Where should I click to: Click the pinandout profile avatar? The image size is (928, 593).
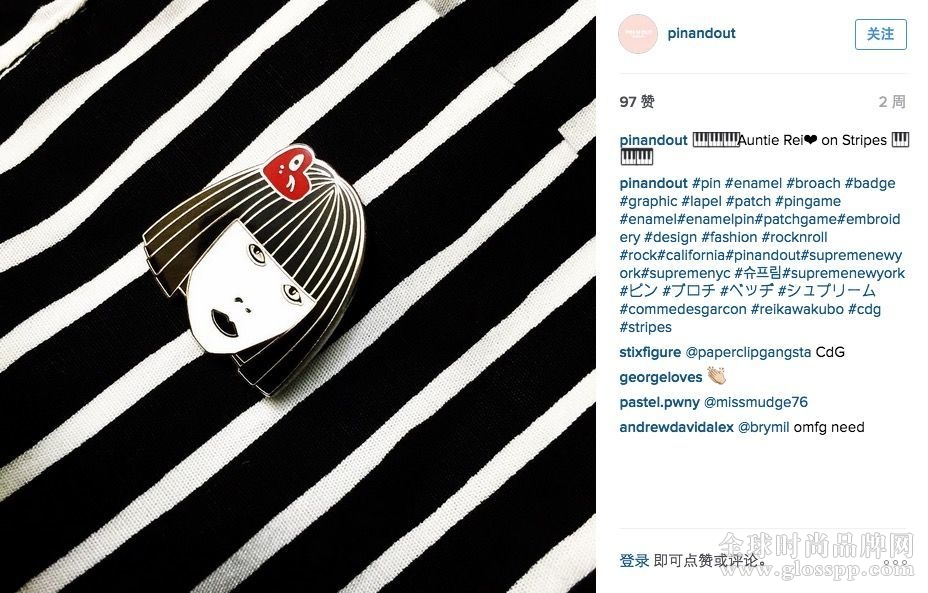(x=639, y=34)
